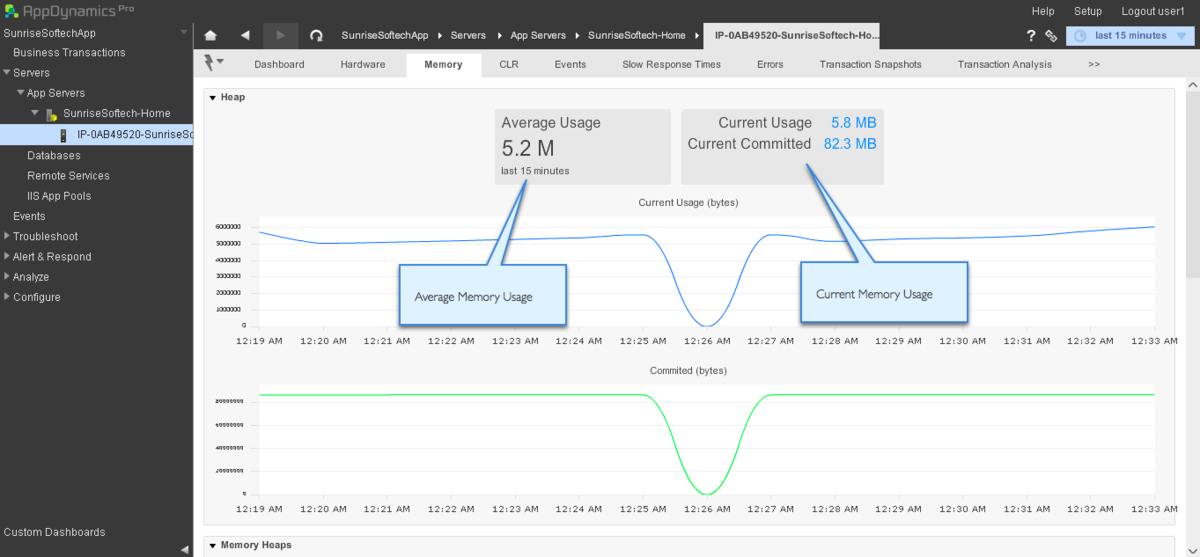The image size is (1200, 557).
Task: Switch to the Errors tab
Action: click(x=770, y=64)
